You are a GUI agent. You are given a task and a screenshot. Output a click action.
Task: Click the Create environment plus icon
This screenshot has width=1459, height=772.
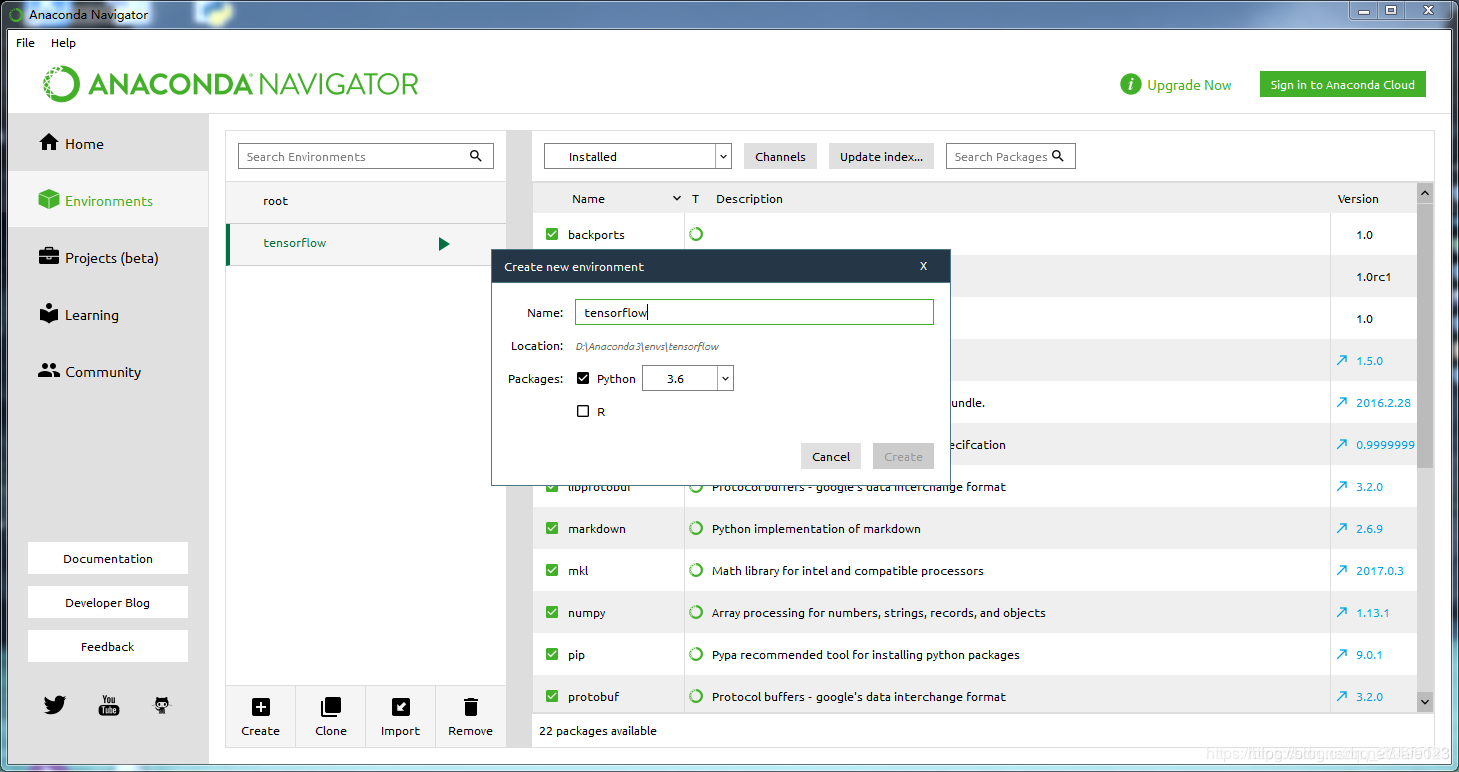click(260, 707)
